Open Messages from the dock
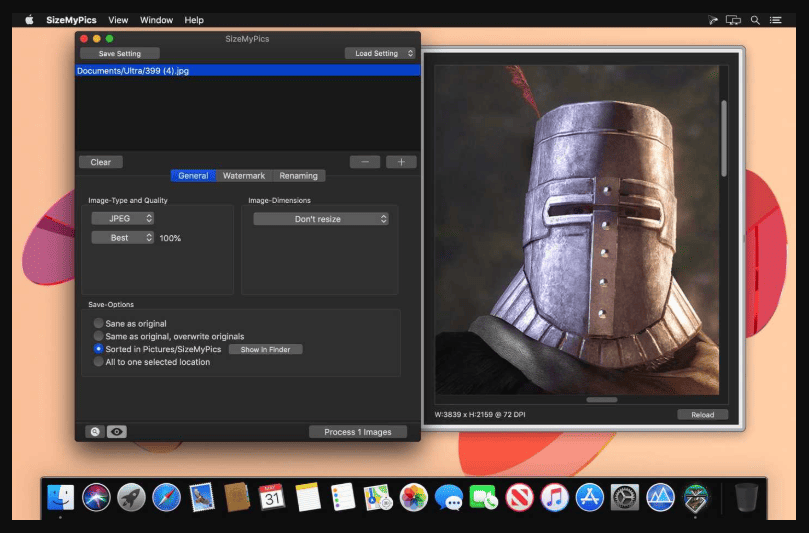 448,497
